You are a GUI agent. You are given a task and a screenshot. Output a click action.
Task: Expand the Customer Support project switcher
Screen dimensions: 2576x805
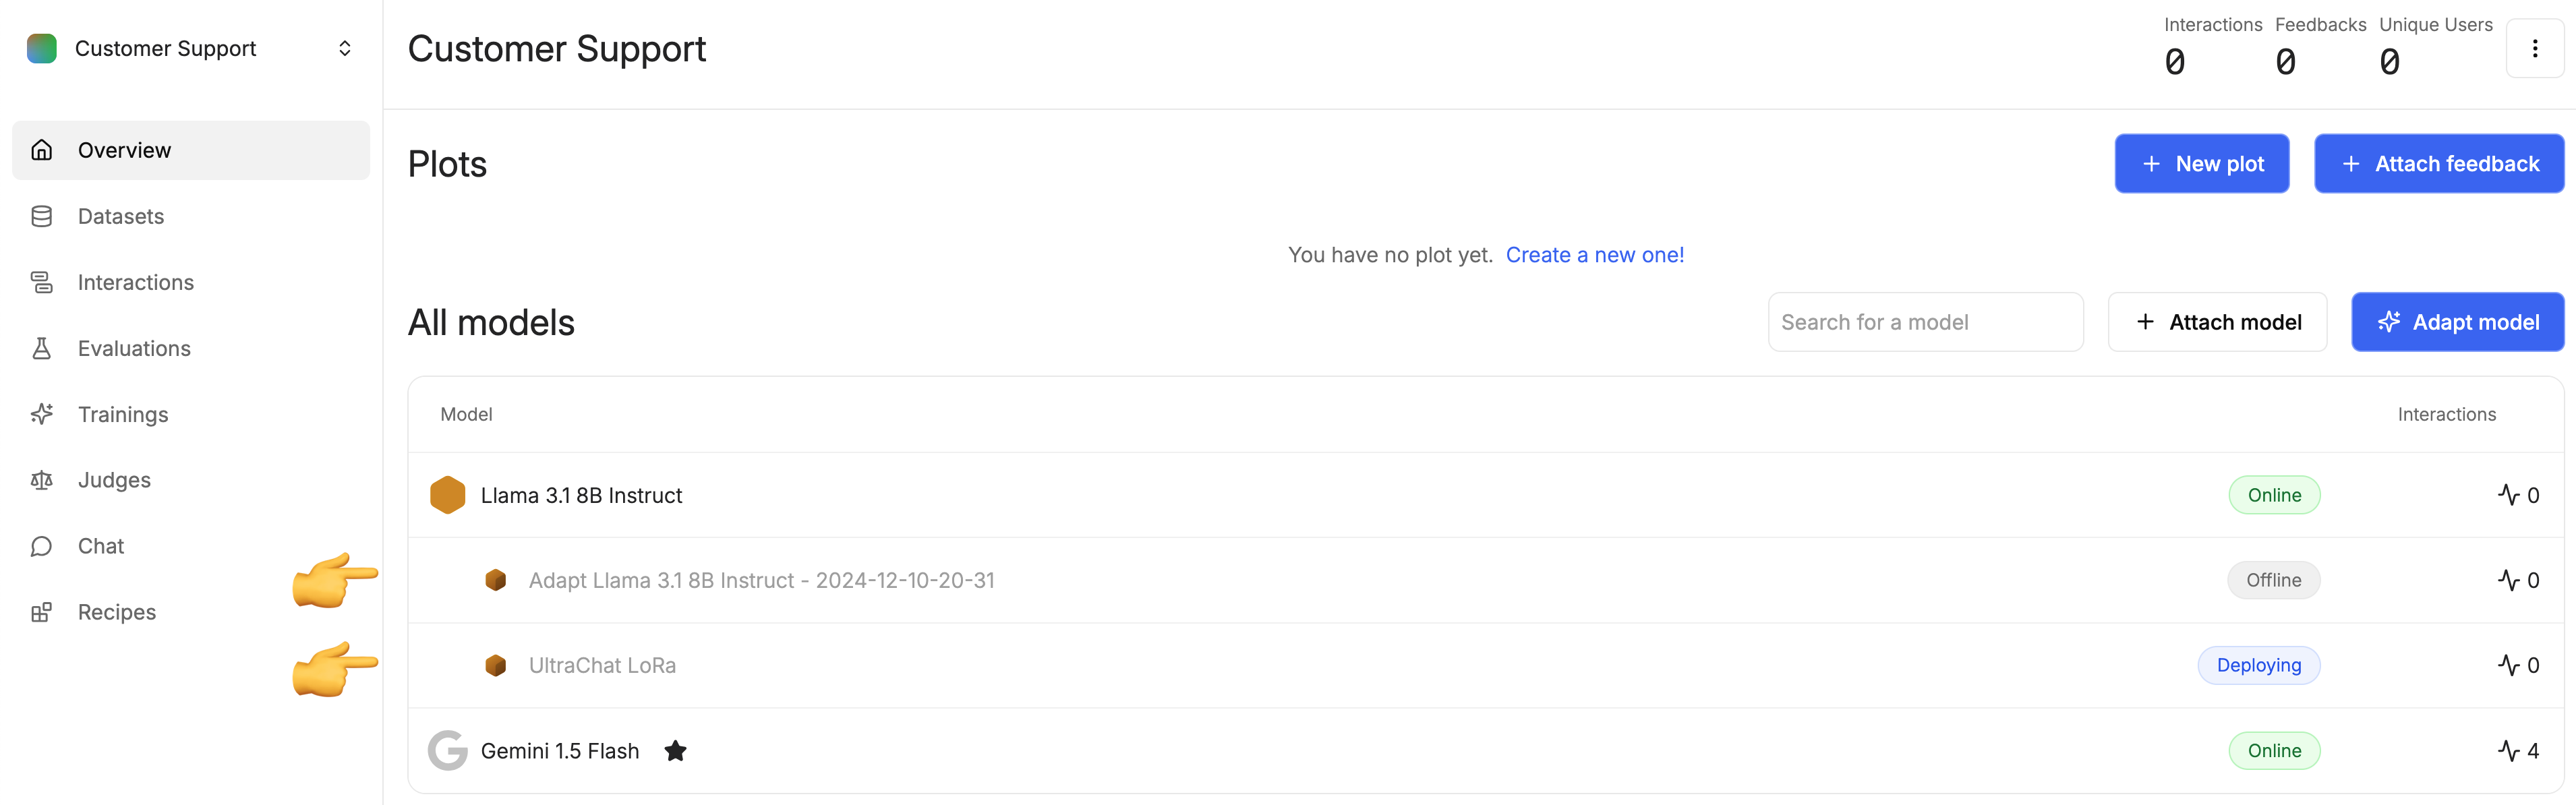tap(344, 48)
